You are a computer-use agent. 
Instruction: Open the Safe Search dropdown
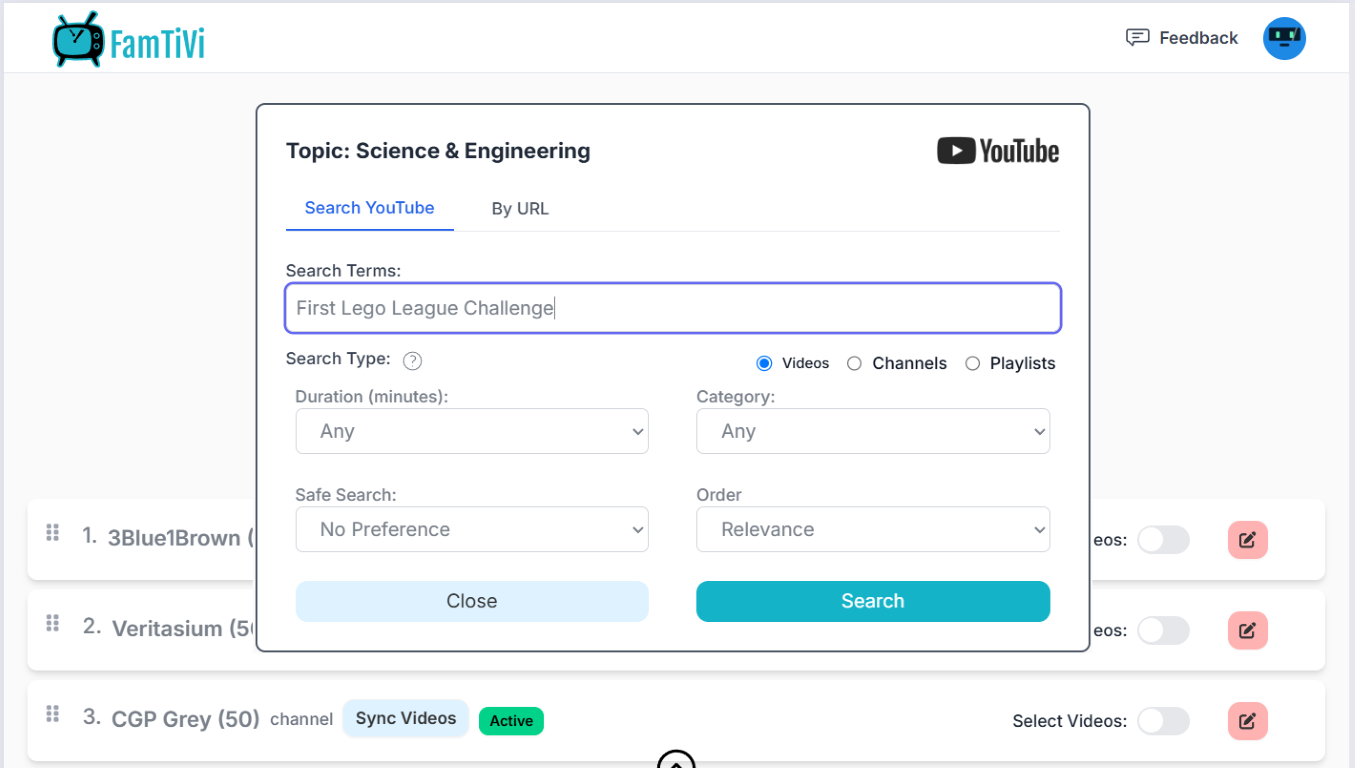(x=472, y=529)
